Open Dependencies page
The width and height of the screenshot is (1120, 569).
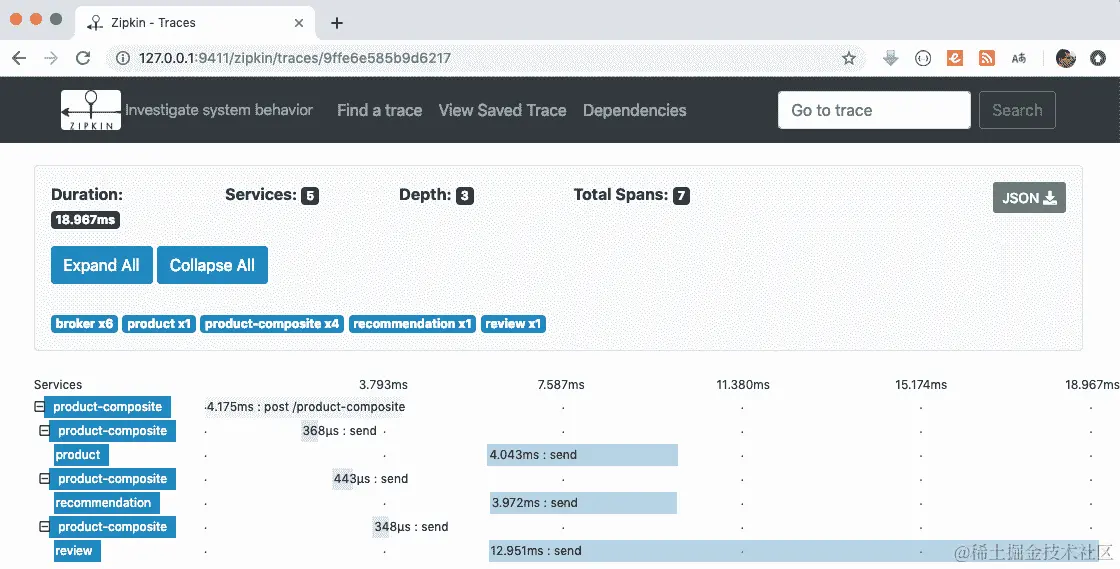[x=634, y=110]
